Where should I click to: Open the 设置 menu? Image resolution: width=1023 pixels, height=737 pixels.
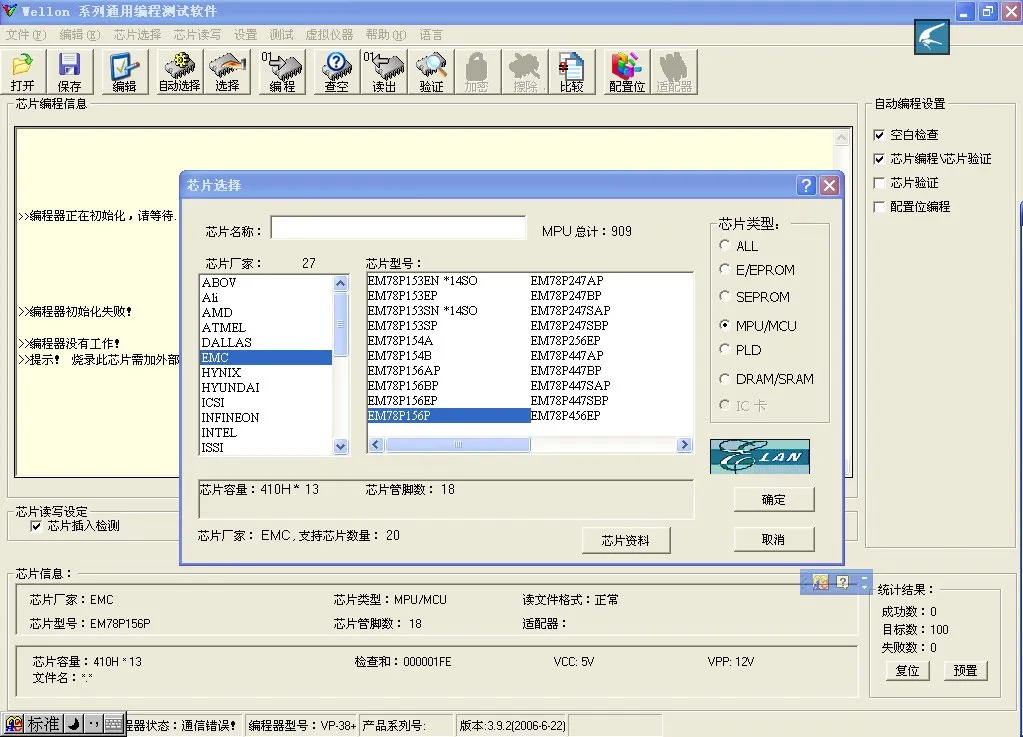[x=245, y=35]
